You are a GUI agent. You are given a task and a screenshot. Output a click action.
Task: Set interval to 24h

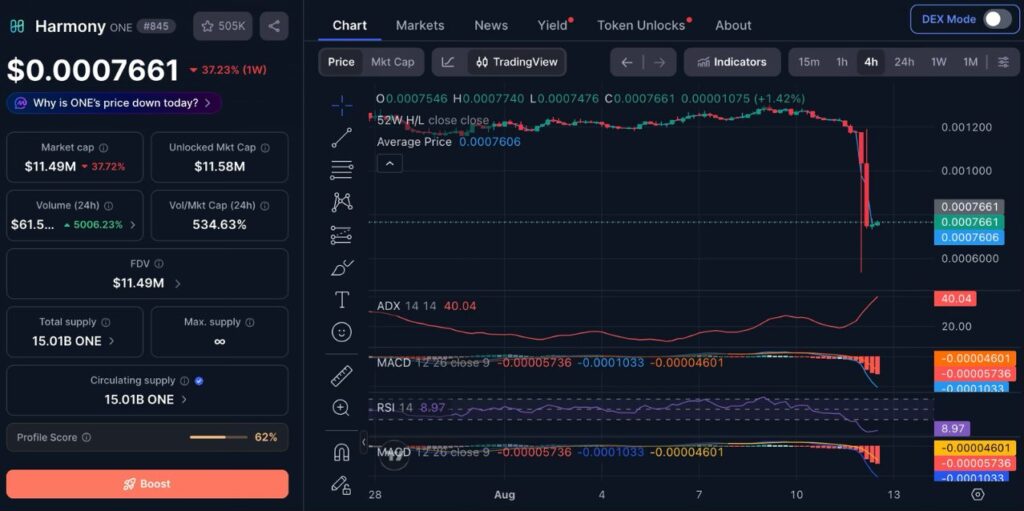pyautogui.click(x=904, y=62)
